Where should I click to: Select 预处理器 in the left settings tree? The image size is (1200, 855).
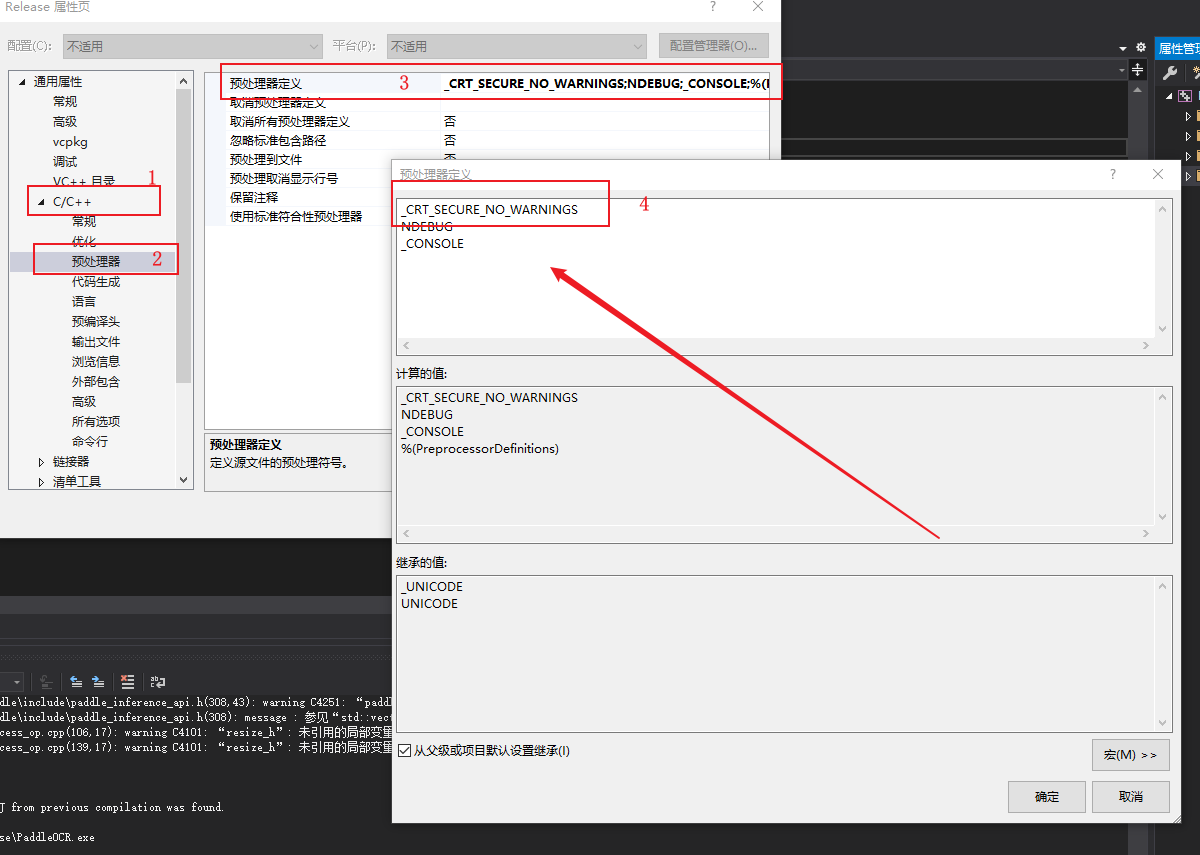pyautogui.click(x=95, y=260)
